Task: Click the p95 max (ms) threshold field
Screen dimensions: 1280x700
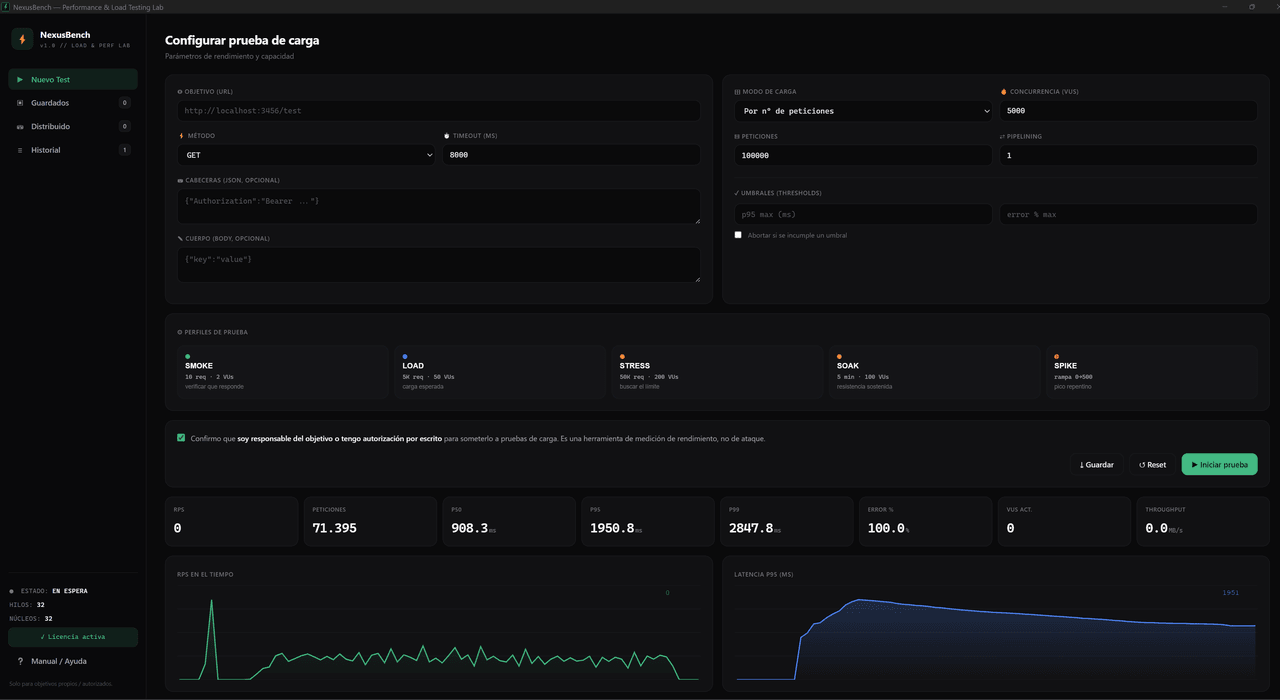Action: click(863, 214)
